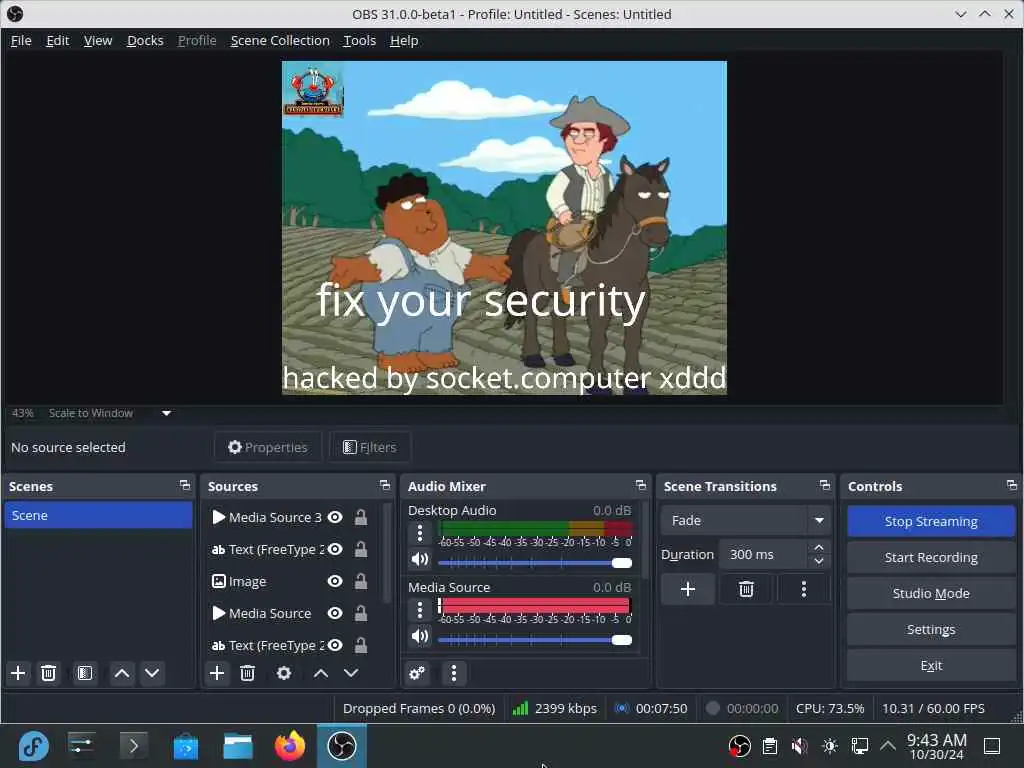The image size is (1024, 768).
Task: Remove the selected scene with the trash icon
Action: coord(48,673)
